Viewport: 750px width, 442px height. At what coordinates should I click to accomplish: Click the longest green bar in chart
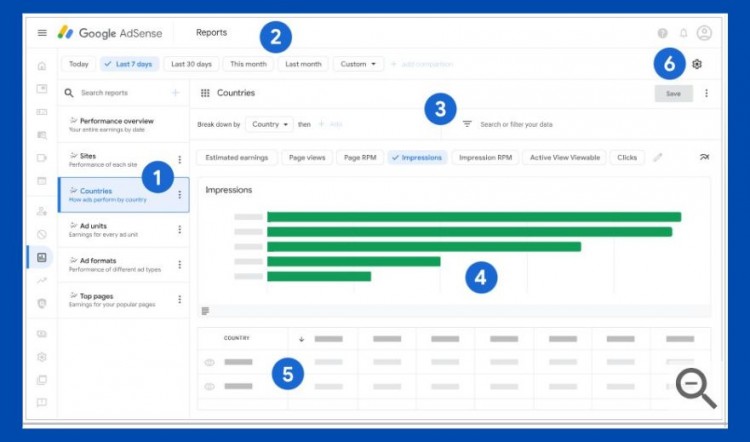point(474,217)
